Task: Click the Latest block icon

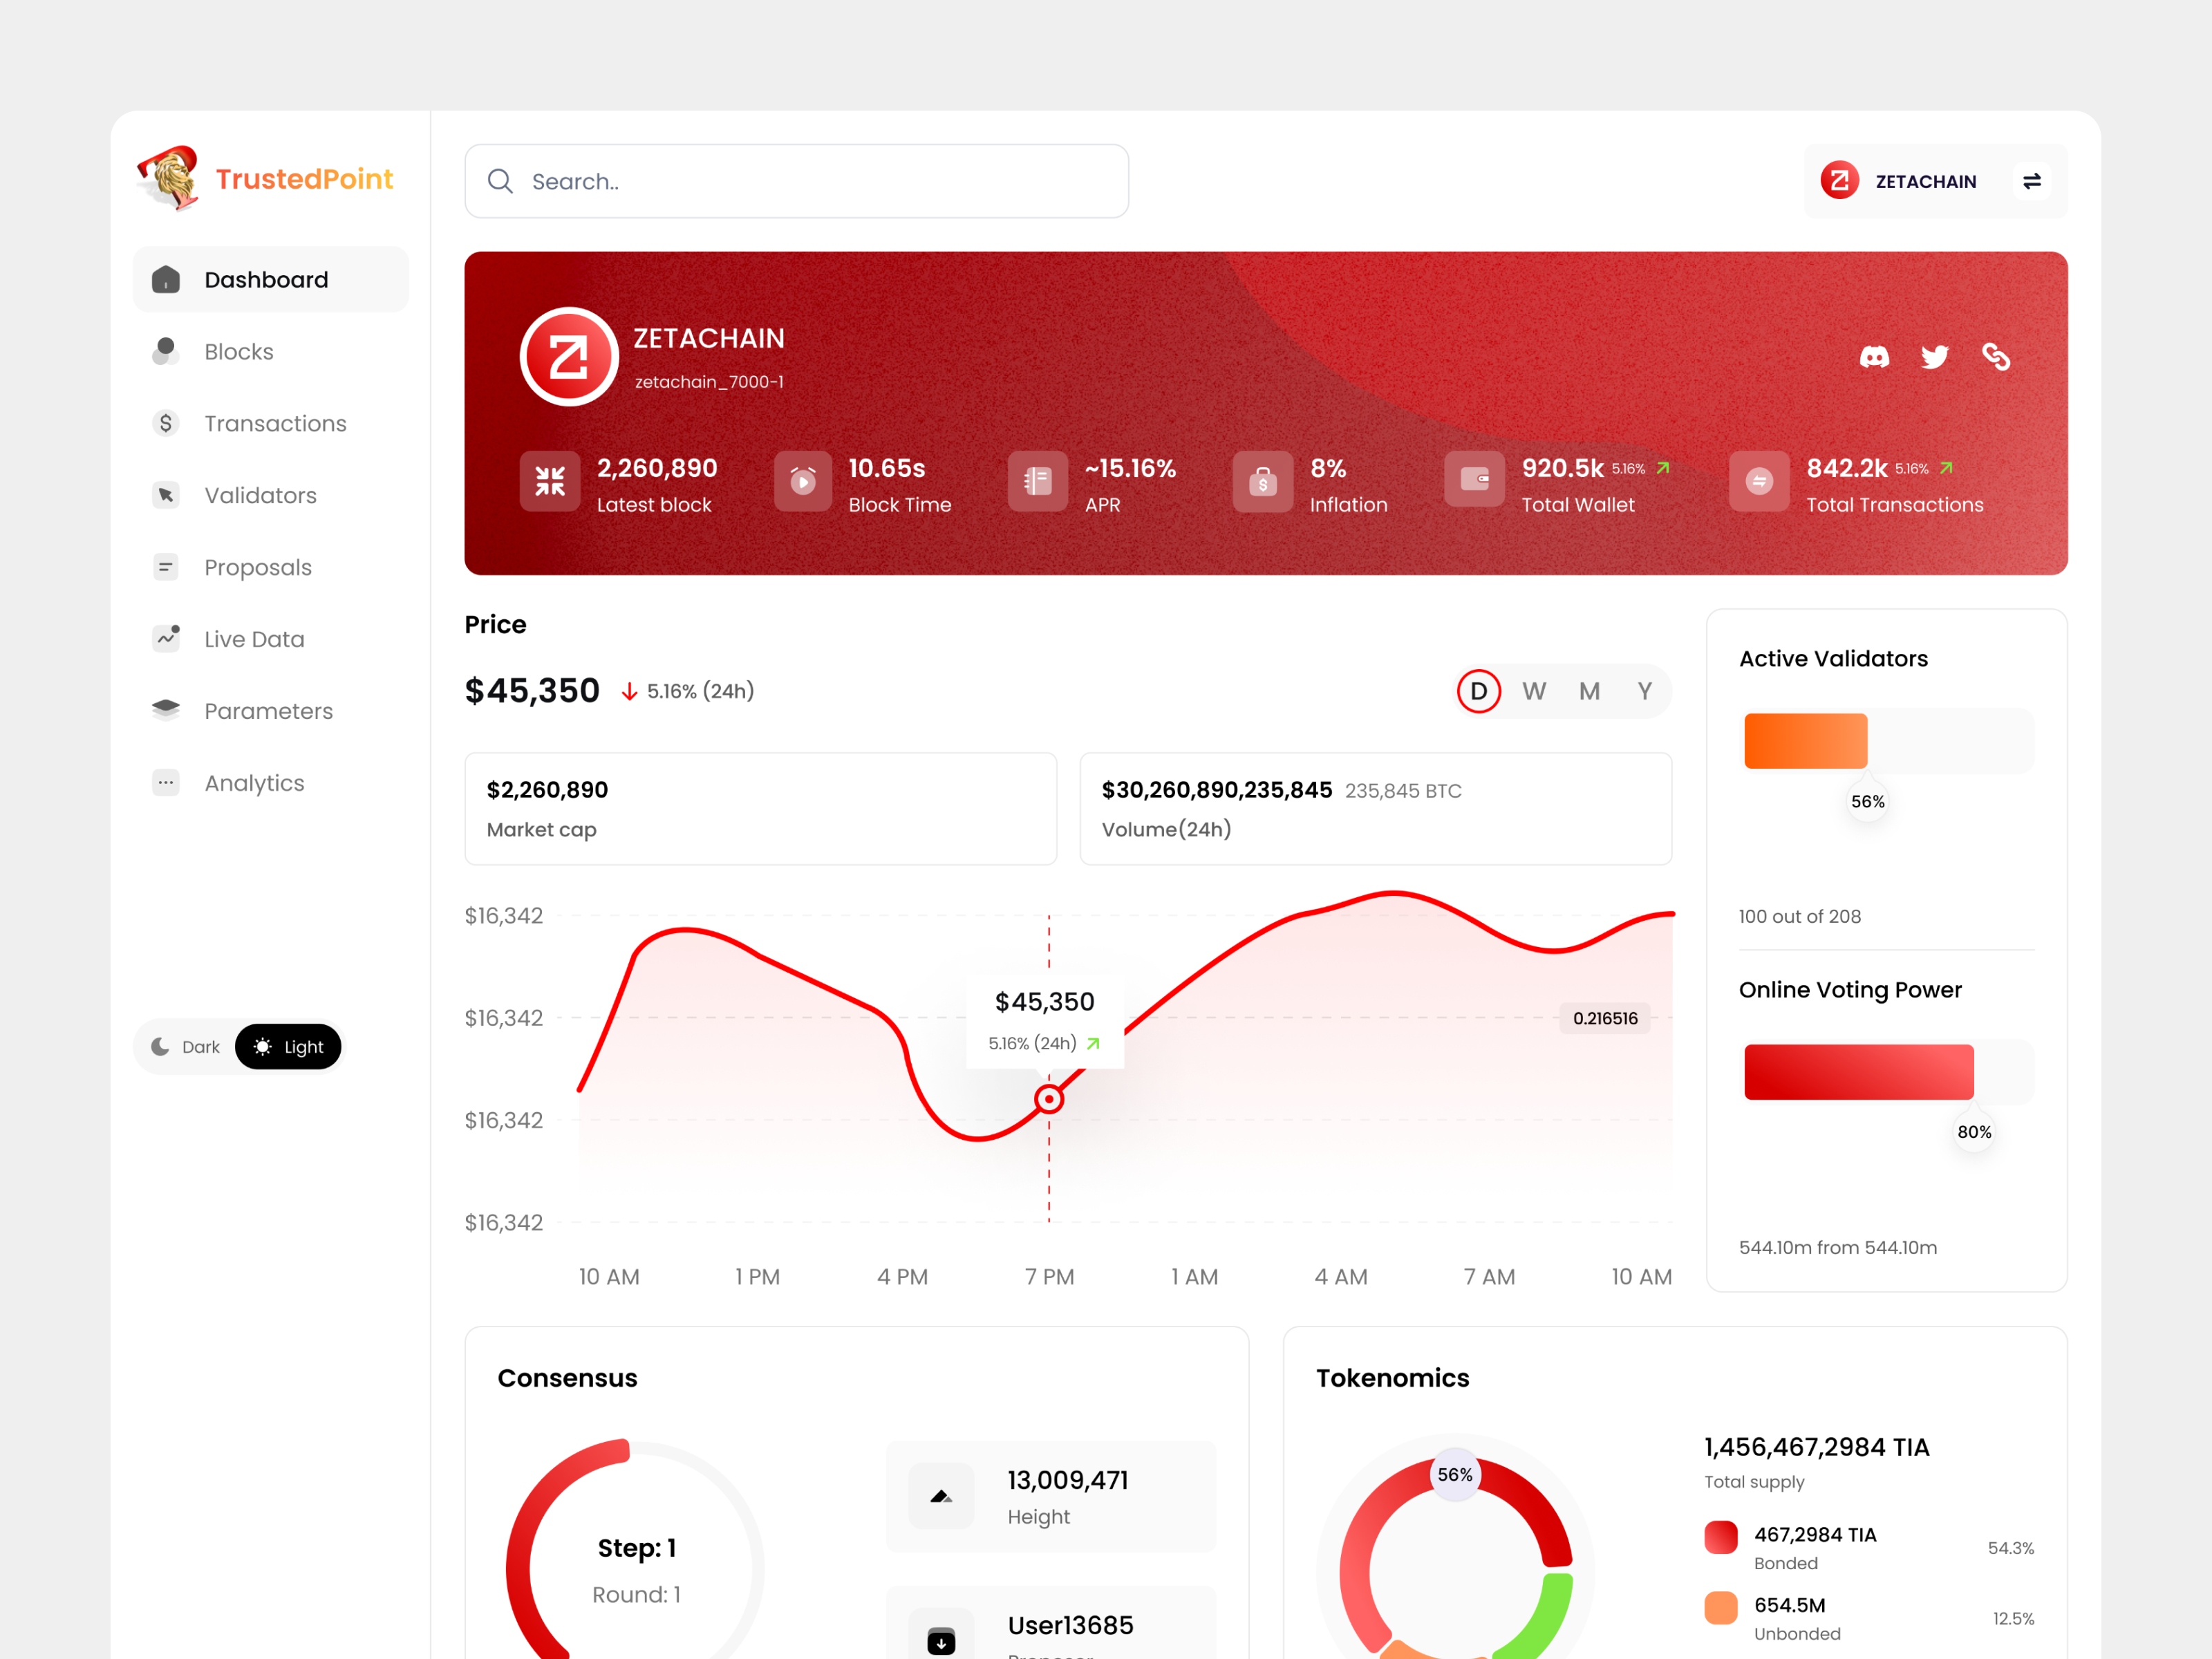Action: [549, 481]
